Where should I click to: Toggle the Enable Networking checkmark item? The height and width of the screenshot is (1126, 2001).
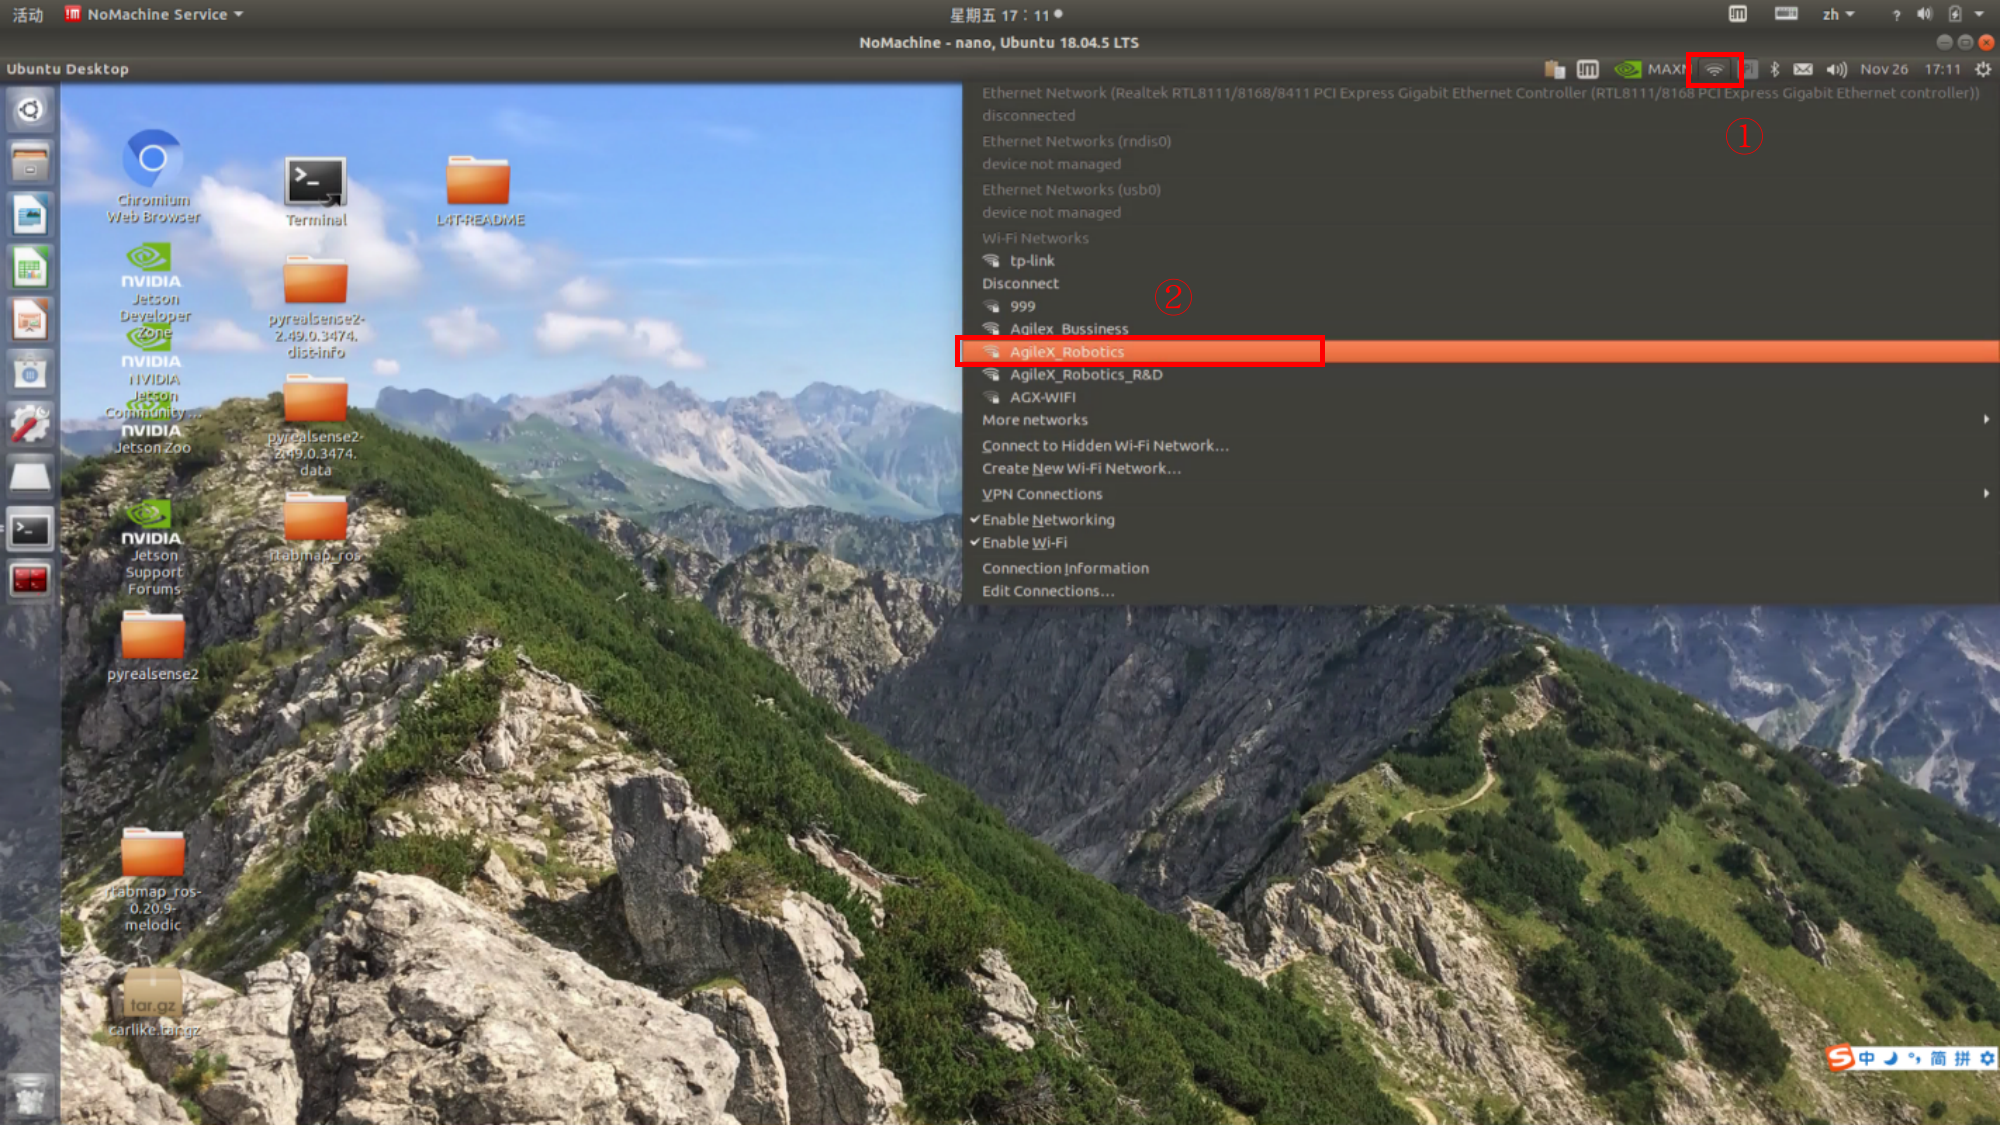[x=1047, y=520]
